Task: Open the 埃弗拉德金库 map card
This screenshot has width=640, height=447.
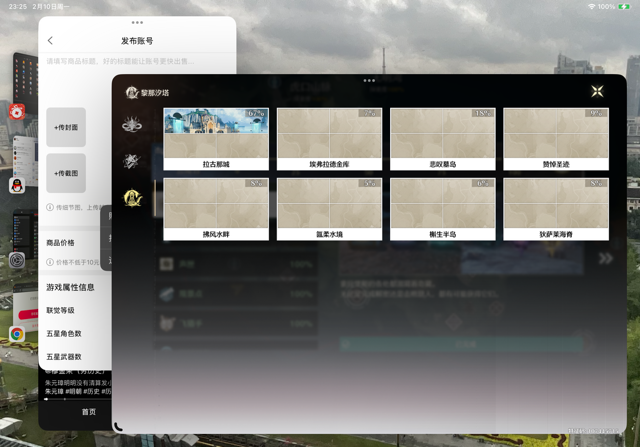Action: click(329, 139)
